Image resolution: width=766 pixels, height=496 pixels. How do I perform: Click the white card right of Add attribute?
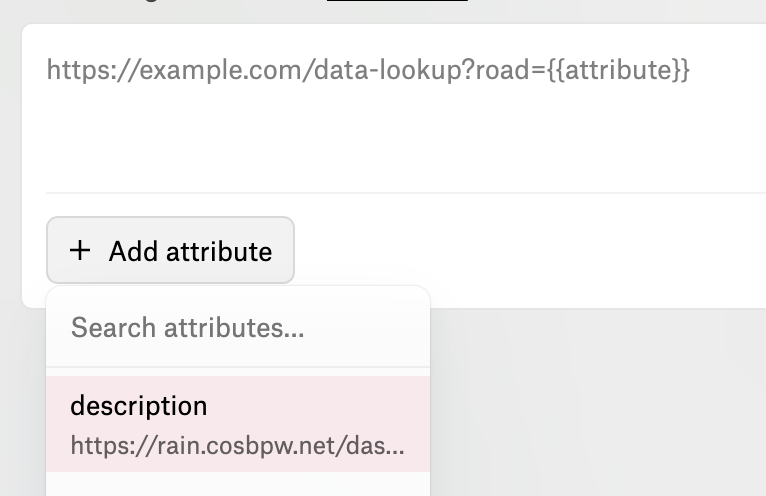(x=530, y=250)
